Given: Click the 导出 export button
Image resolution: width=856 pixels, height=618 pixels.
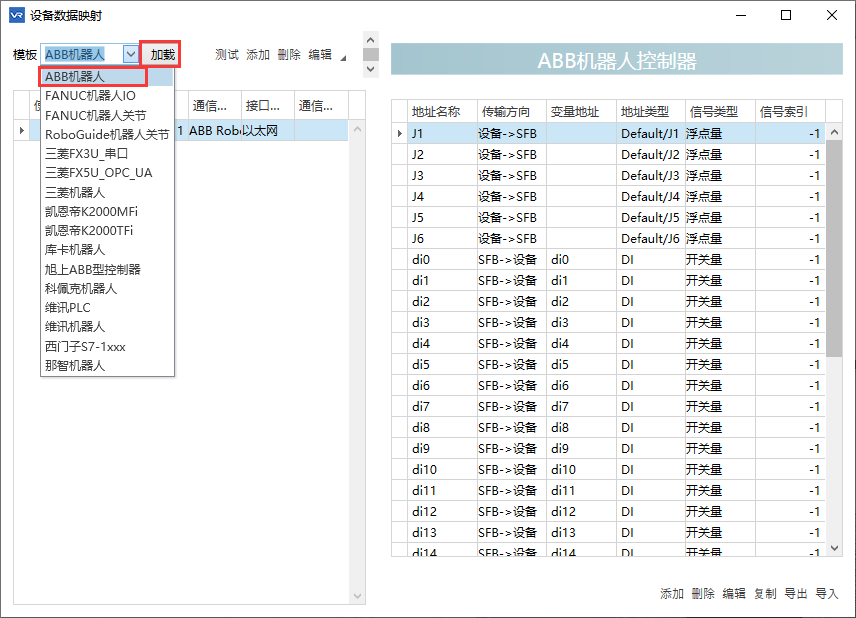Looking at the screenshot, I should point(796,593).
